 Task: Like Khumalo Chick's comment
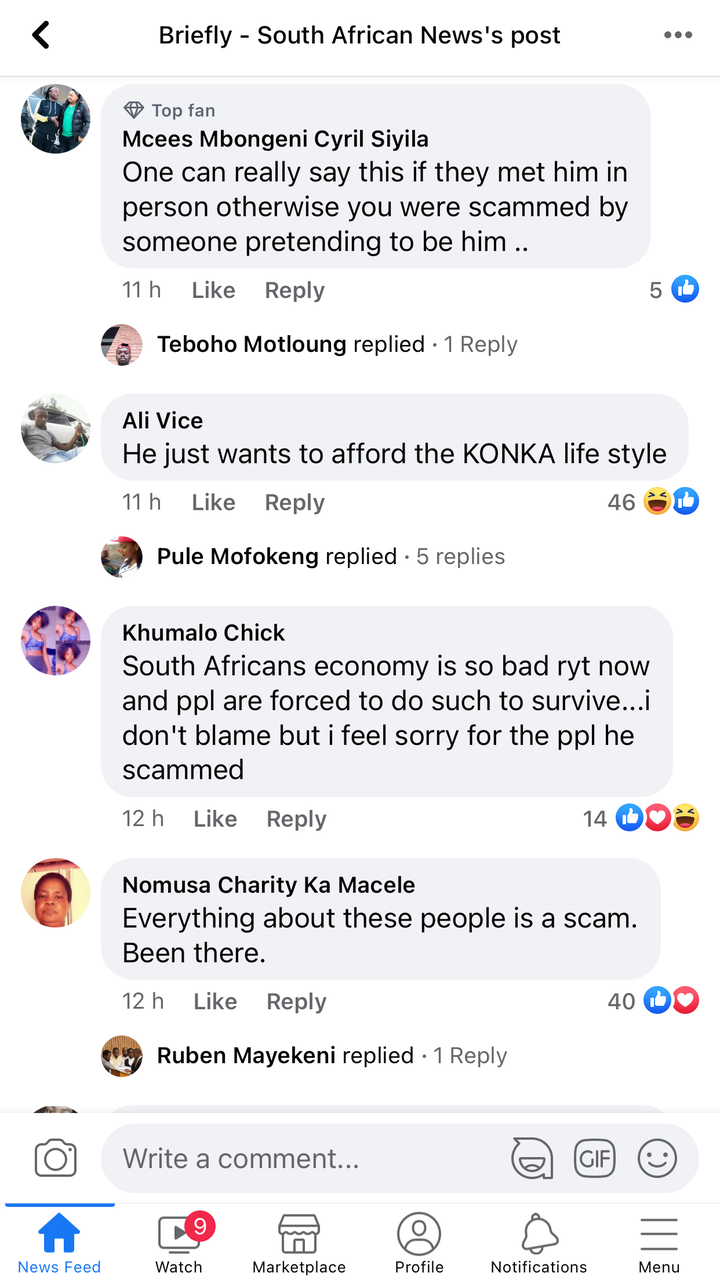coord(215,819)
